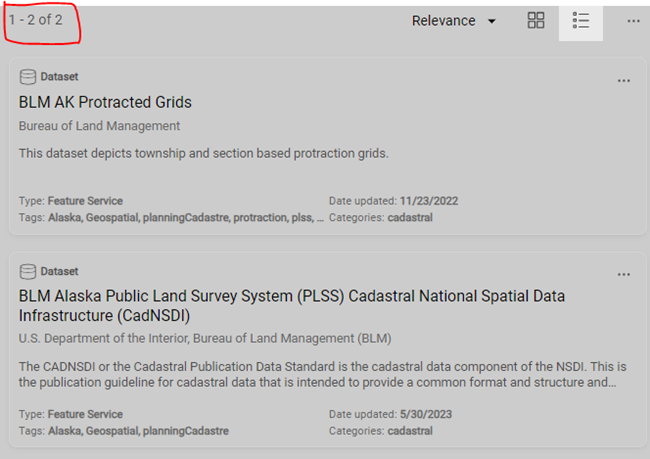Click the '1 - 2 of 2' results count
The height and width of the screenshot is (459, 650).
pos(36,20)
